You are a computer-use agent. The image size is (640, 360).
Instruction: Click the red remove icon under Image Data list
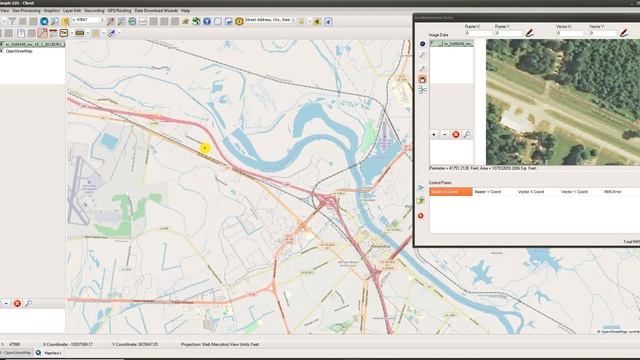coord(456,134)
